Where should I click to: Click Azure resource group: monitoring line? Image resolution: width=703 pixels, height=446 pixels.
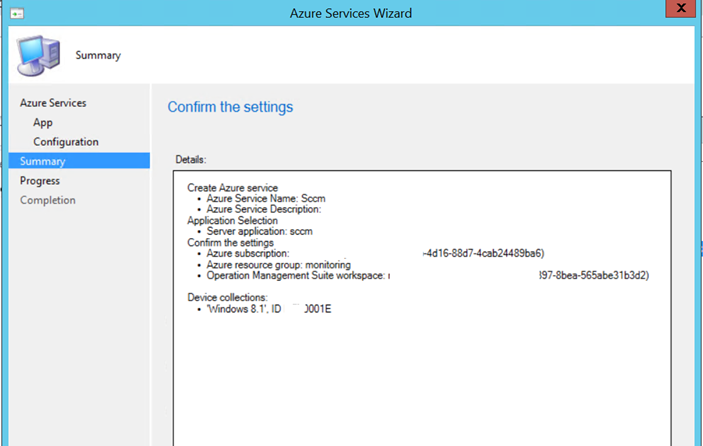point(278,264)
